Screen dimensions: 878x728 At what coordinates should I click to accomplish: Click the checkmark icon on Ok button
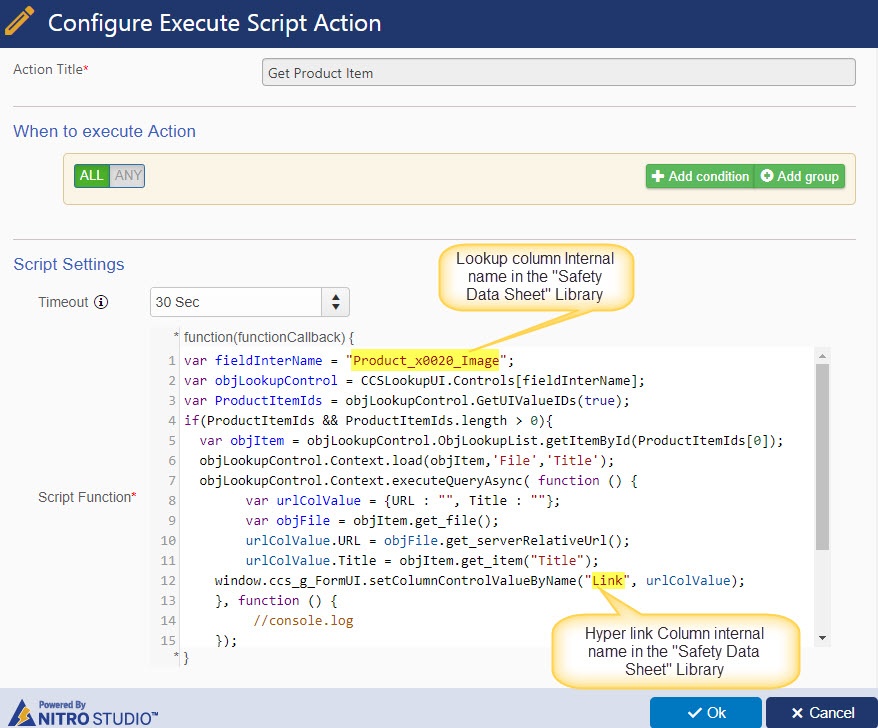(x=695, y=713)
